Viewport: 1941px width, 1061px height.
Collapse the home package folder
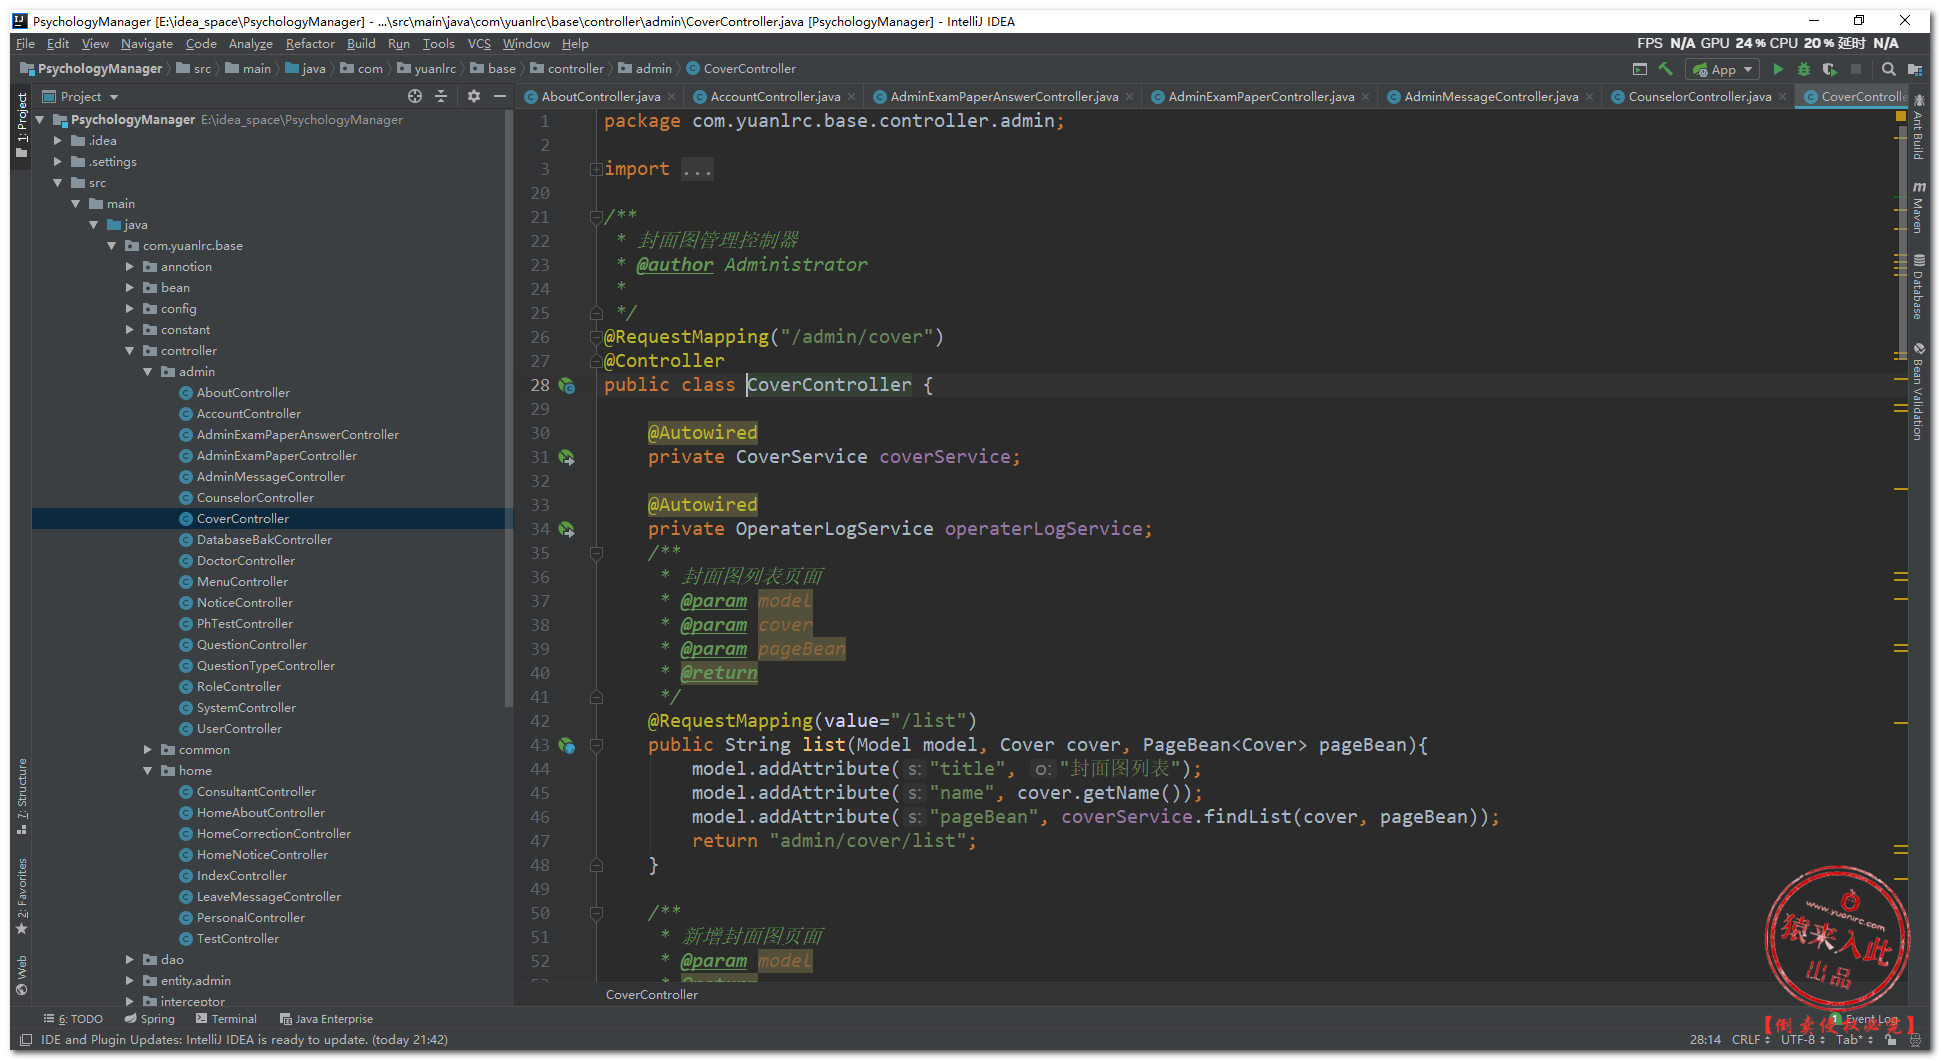tap(148, 770)
